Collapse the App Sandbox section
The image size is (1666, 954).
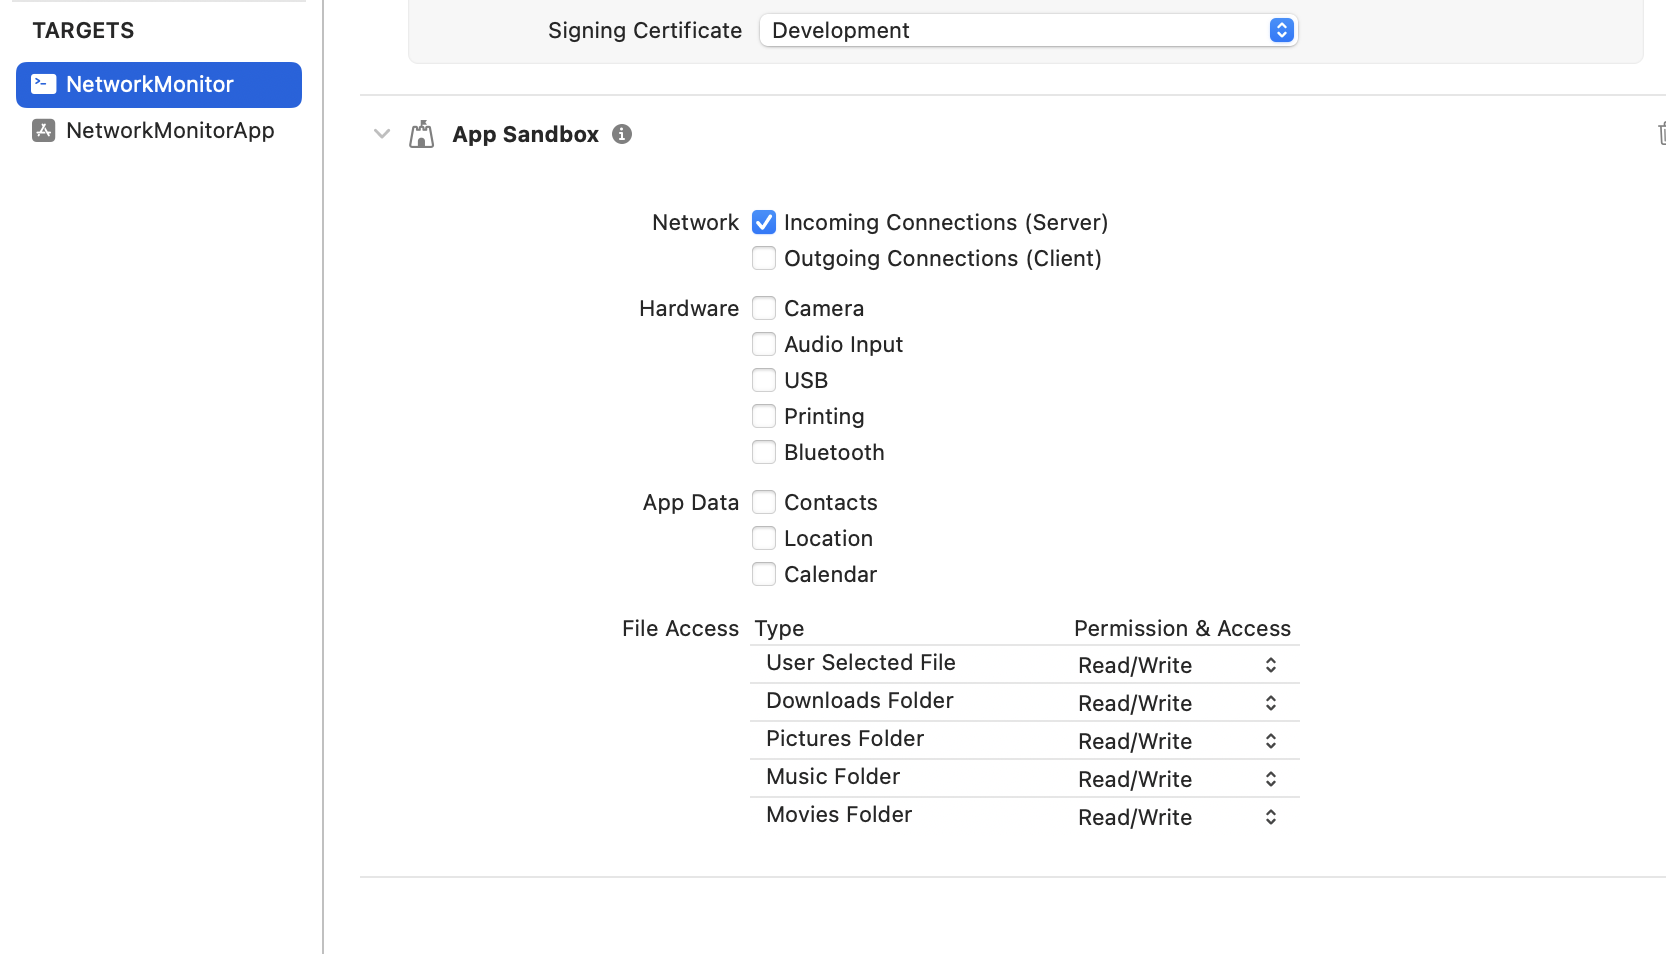coord(382,134)
